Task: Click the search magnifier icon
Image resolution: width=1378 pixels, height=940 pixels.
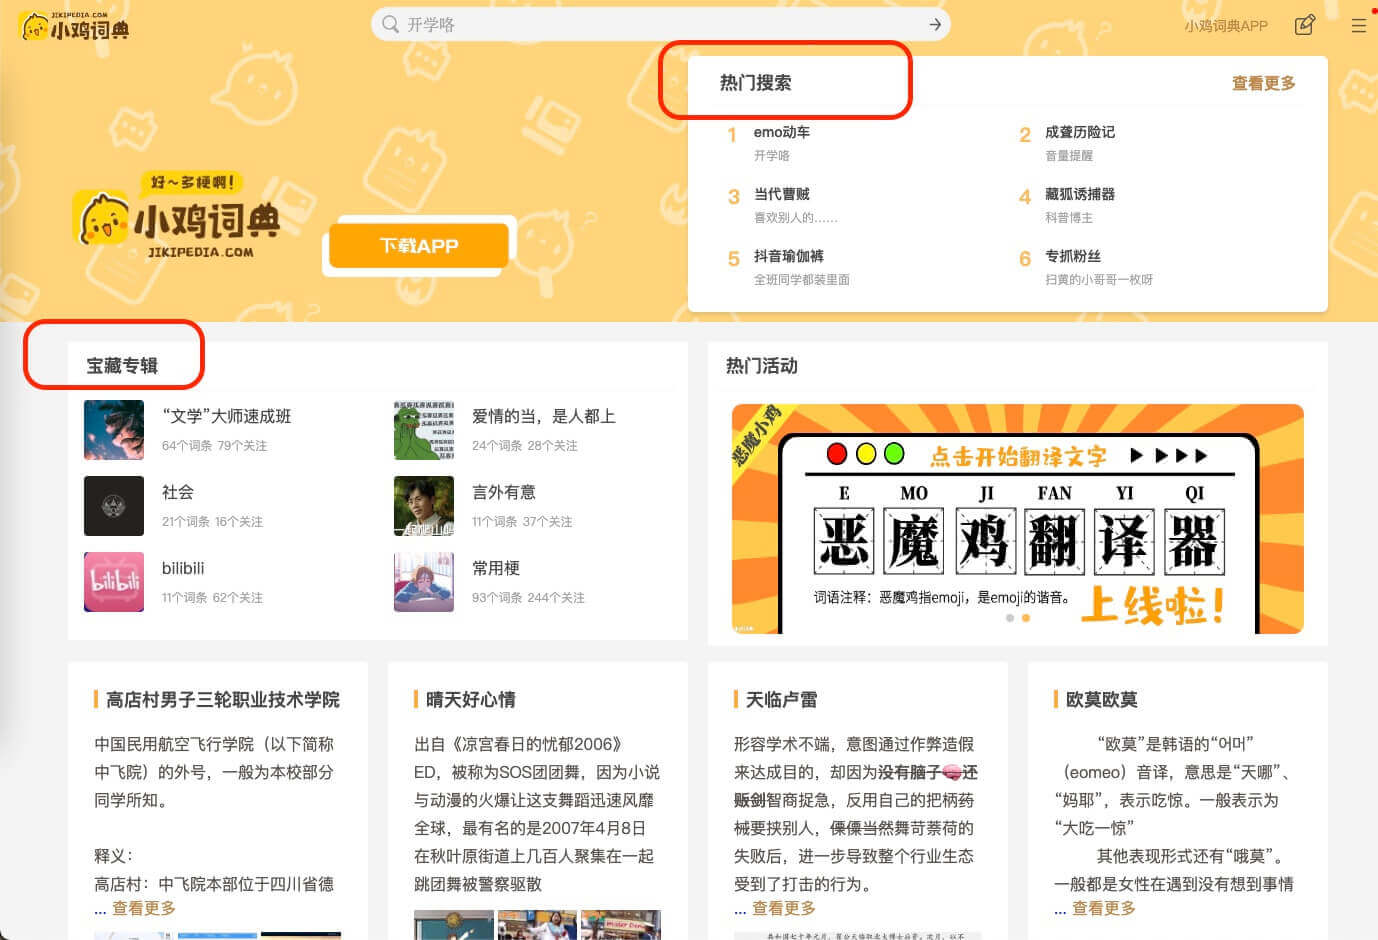Action: point(391,24)
